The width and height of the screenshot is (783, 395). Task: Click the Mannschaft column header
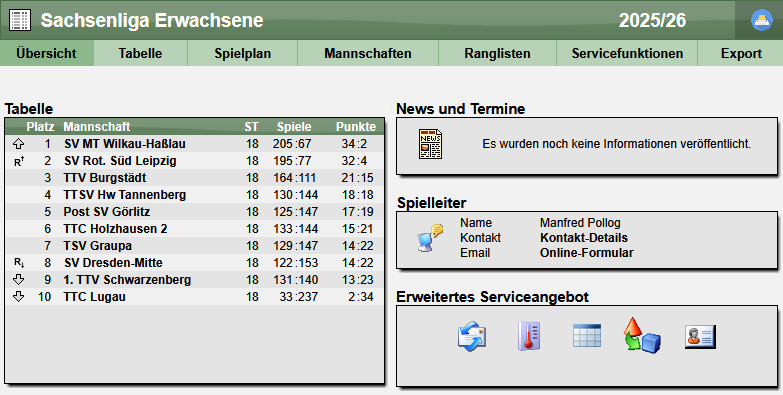coord(96,127)
